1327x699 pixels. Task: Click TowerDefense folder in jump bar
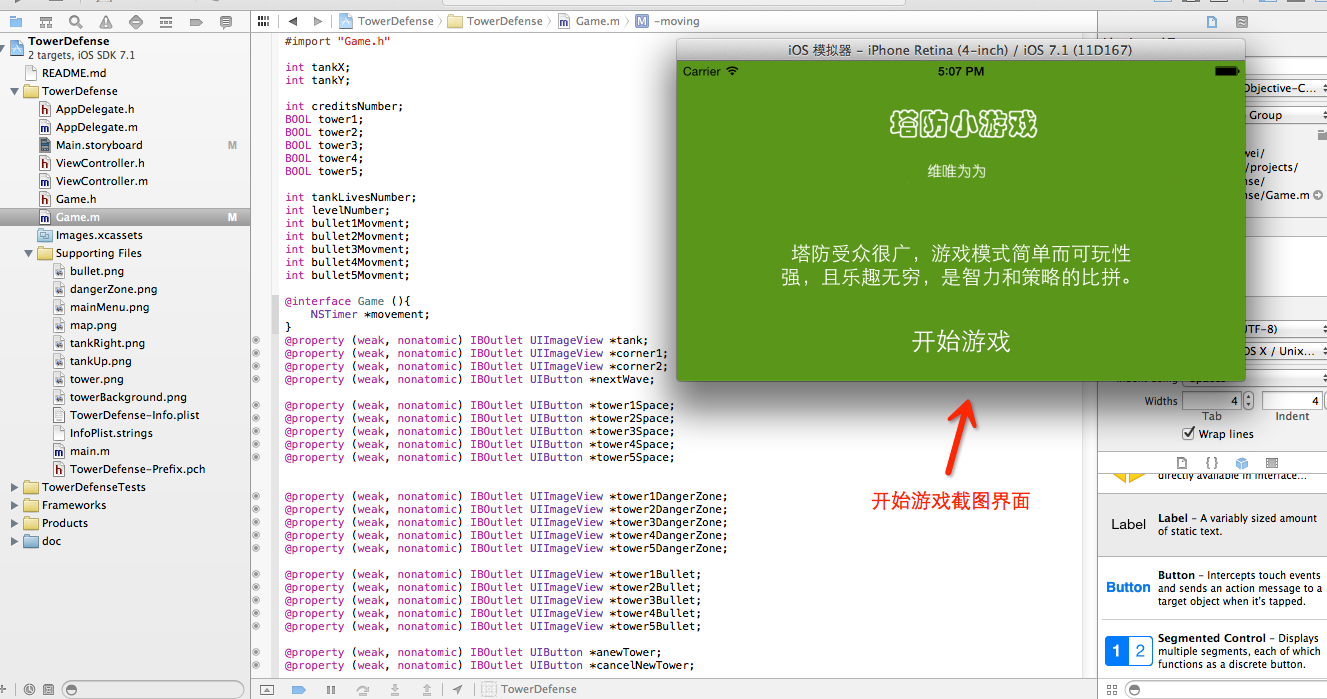tap(495, 21)
